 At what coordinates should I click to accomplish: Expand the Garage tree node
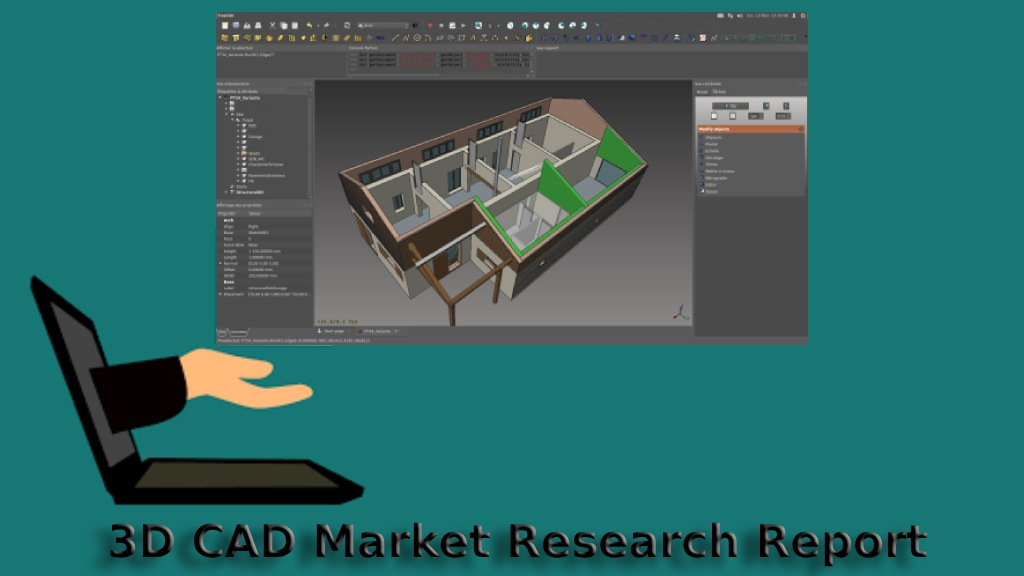[238, 136]
